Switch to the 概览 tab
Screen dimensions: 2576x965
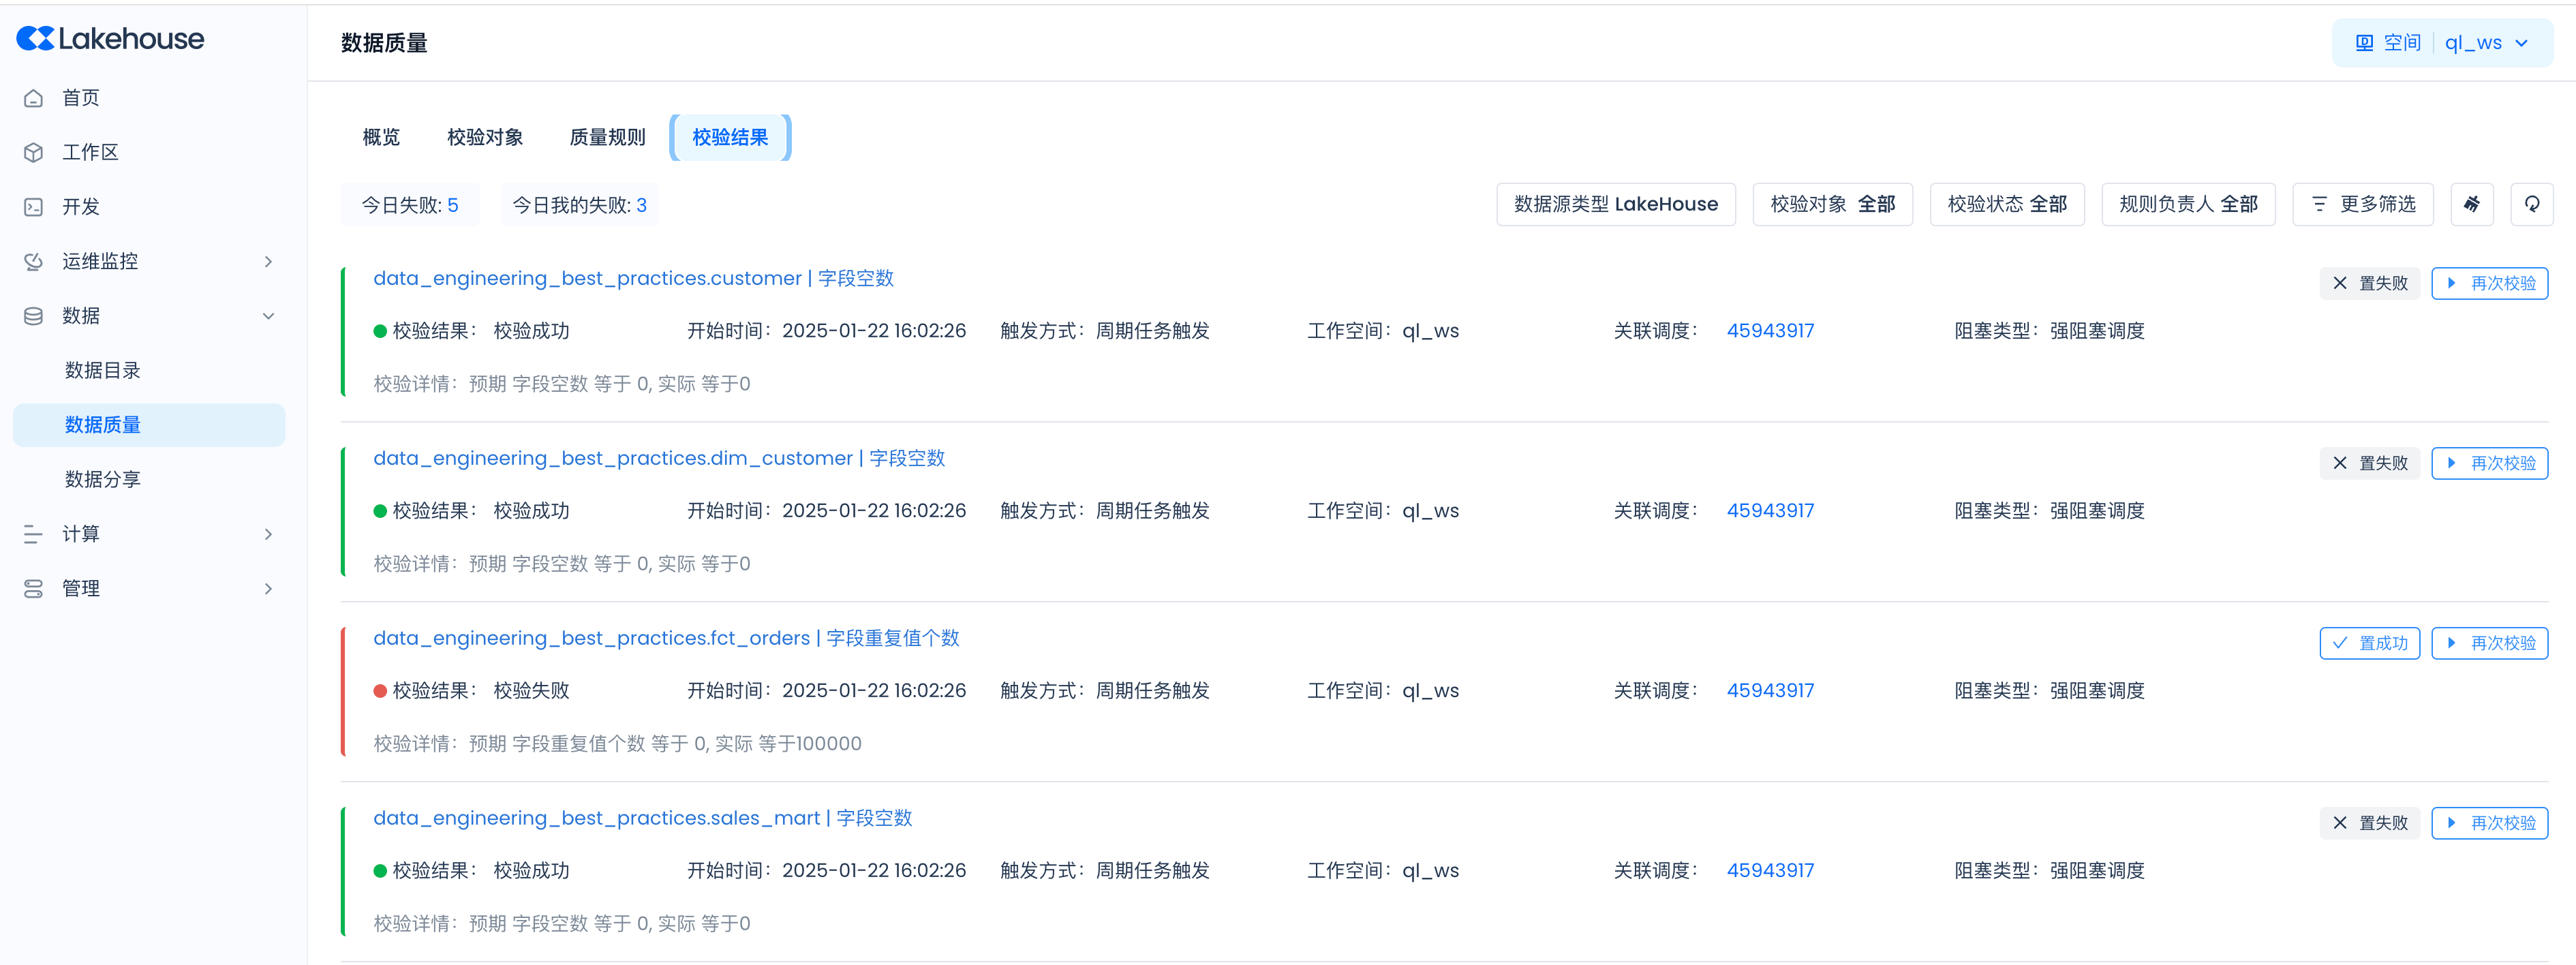381,137
